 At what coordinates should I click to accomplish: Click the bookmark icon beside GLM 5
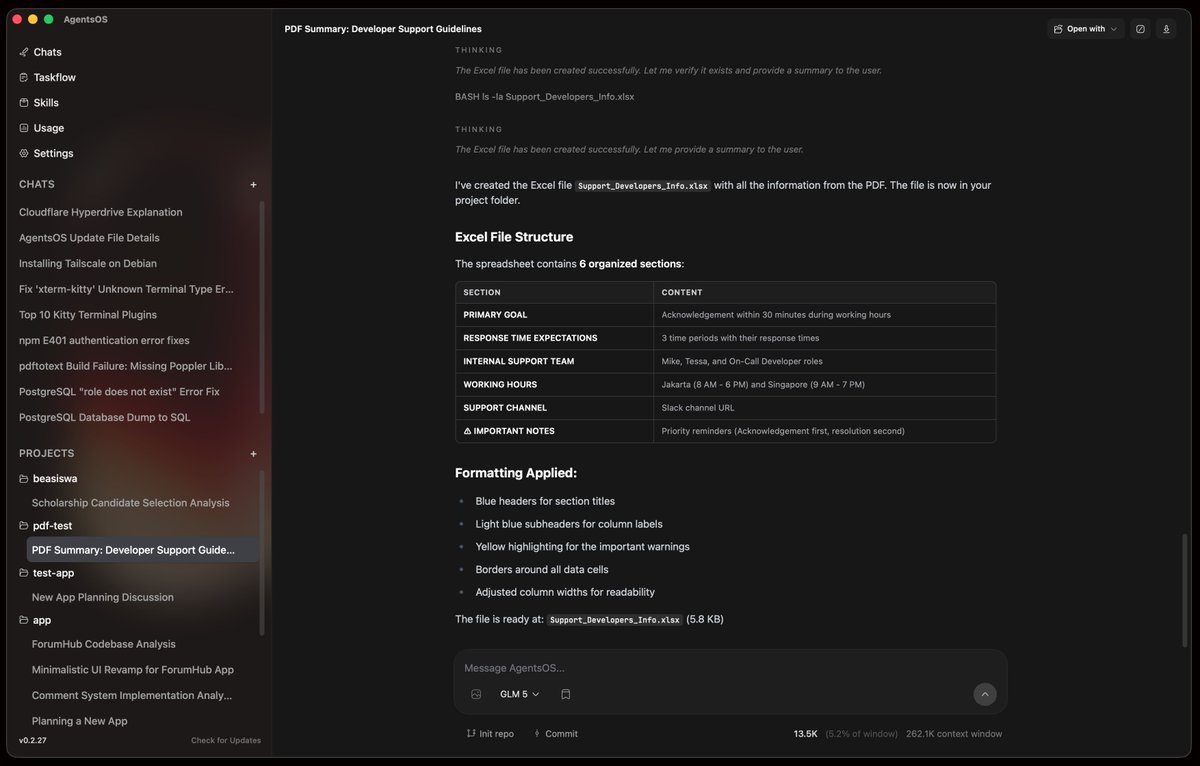click(565, 694)
